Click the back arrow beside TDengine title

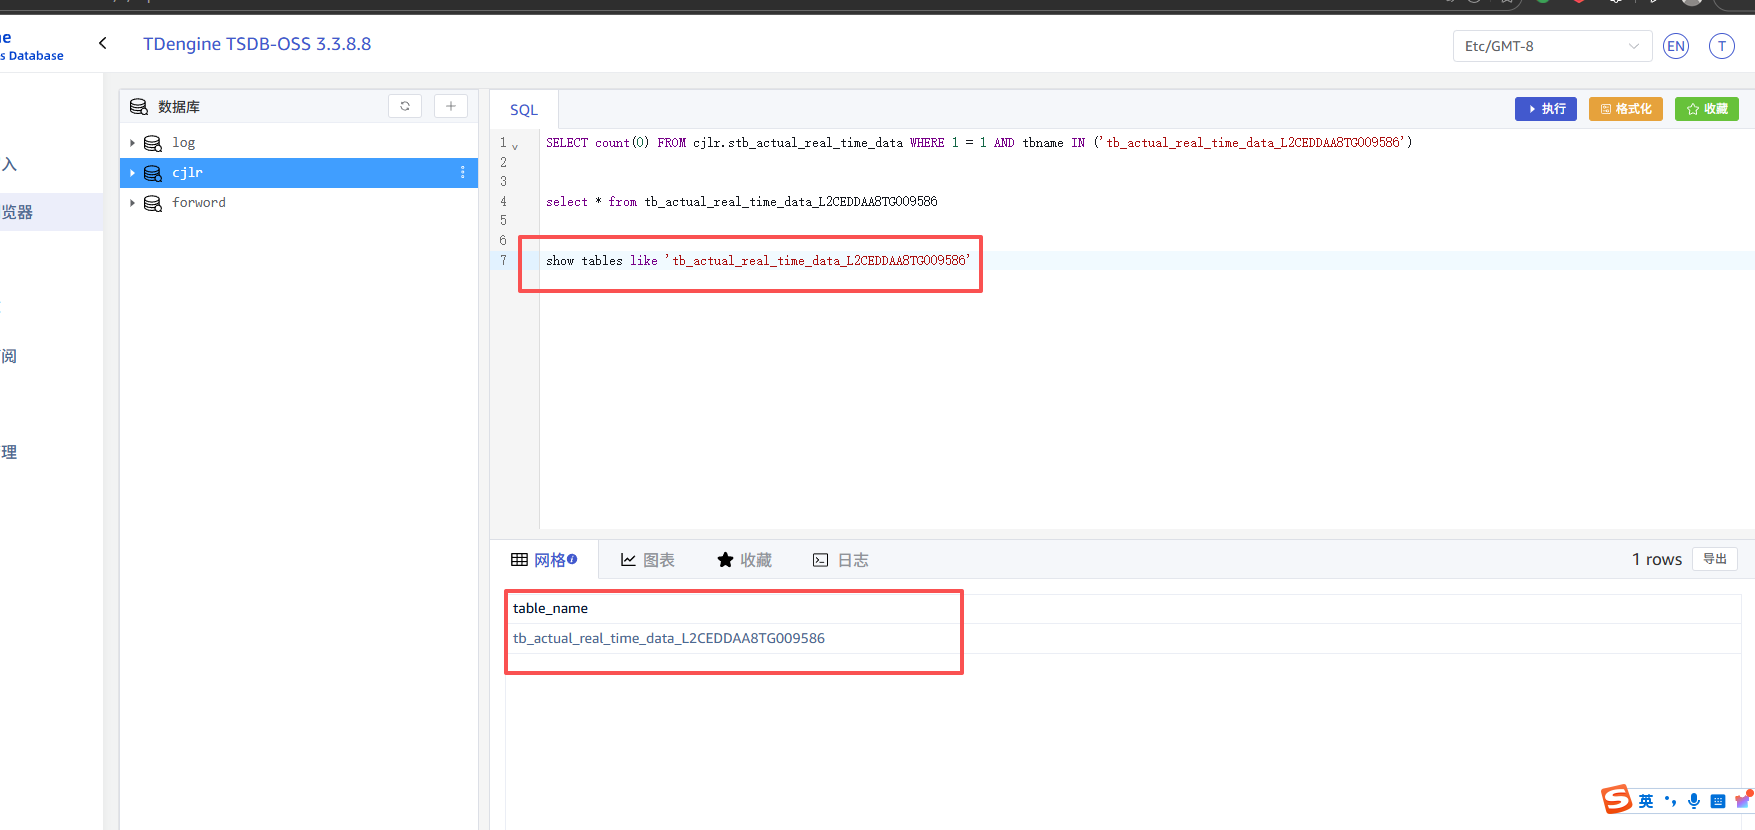(x=103, y=43)
